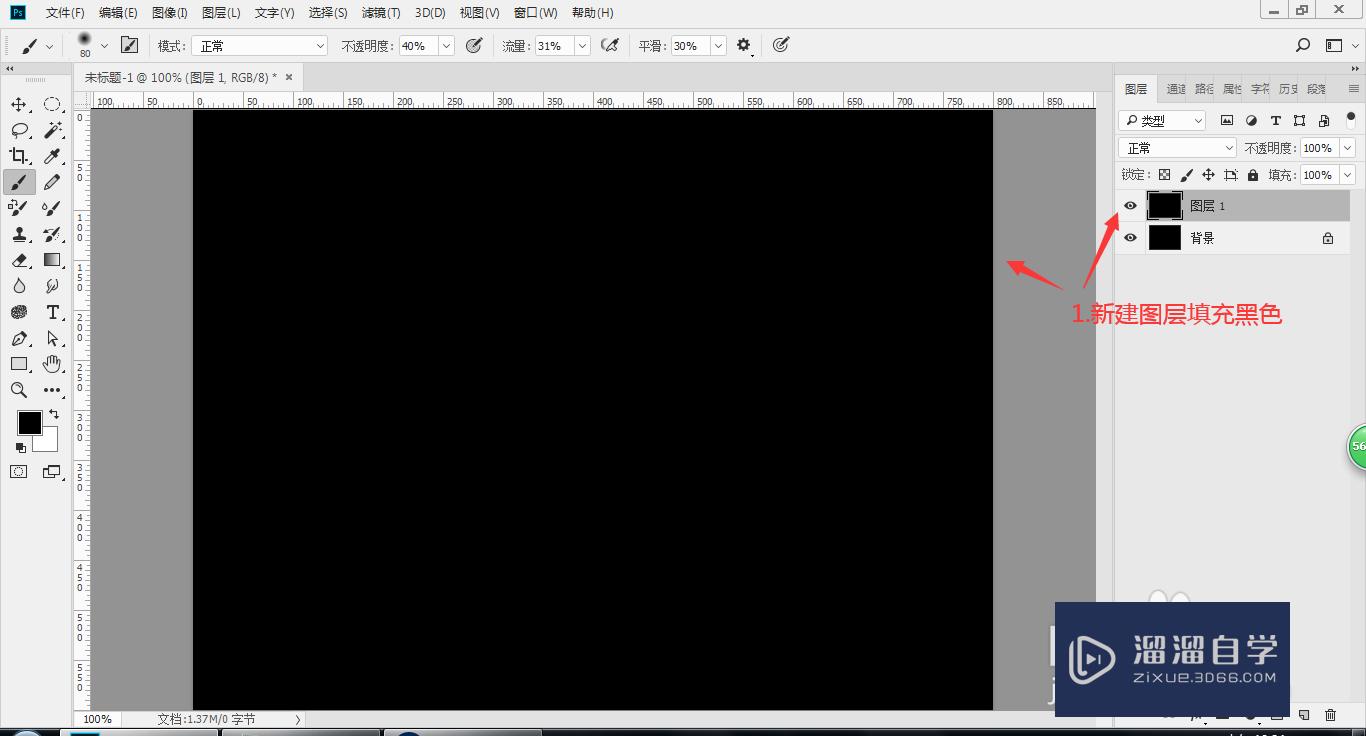Select the Move tool
1366x736 pixels.
coord(19,105)
